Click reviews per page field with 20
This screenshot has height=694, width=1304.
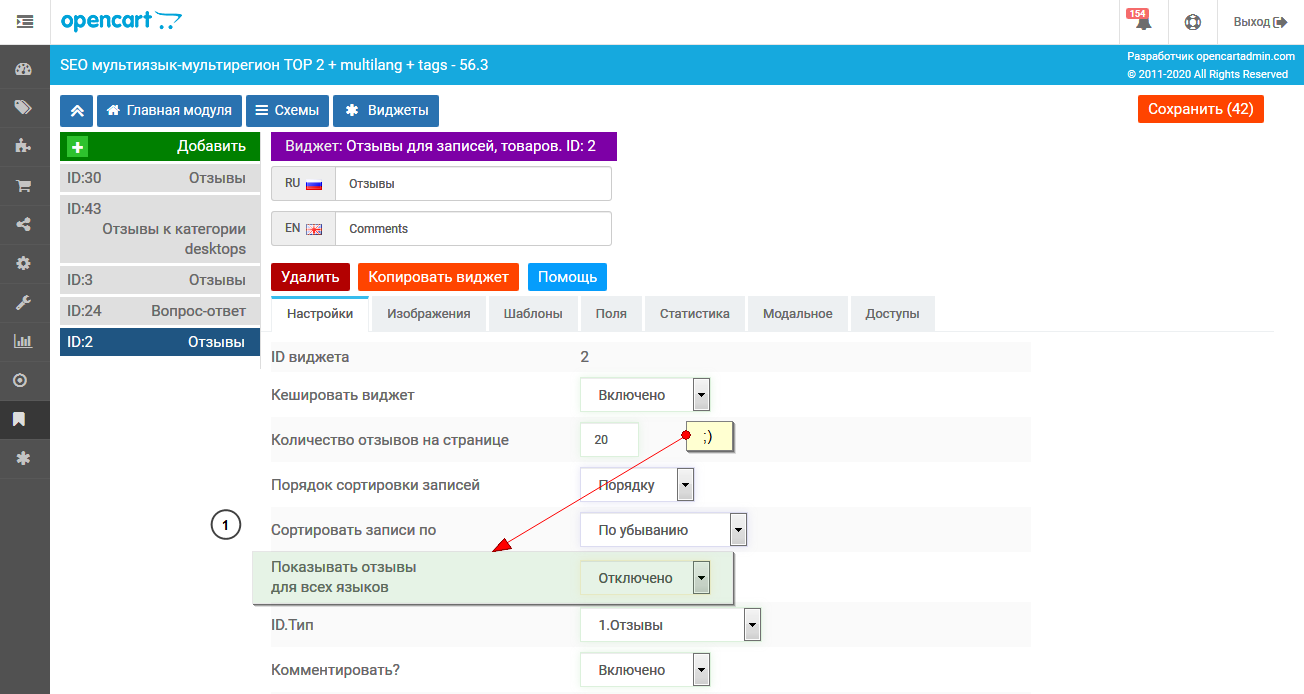point(610,440)
